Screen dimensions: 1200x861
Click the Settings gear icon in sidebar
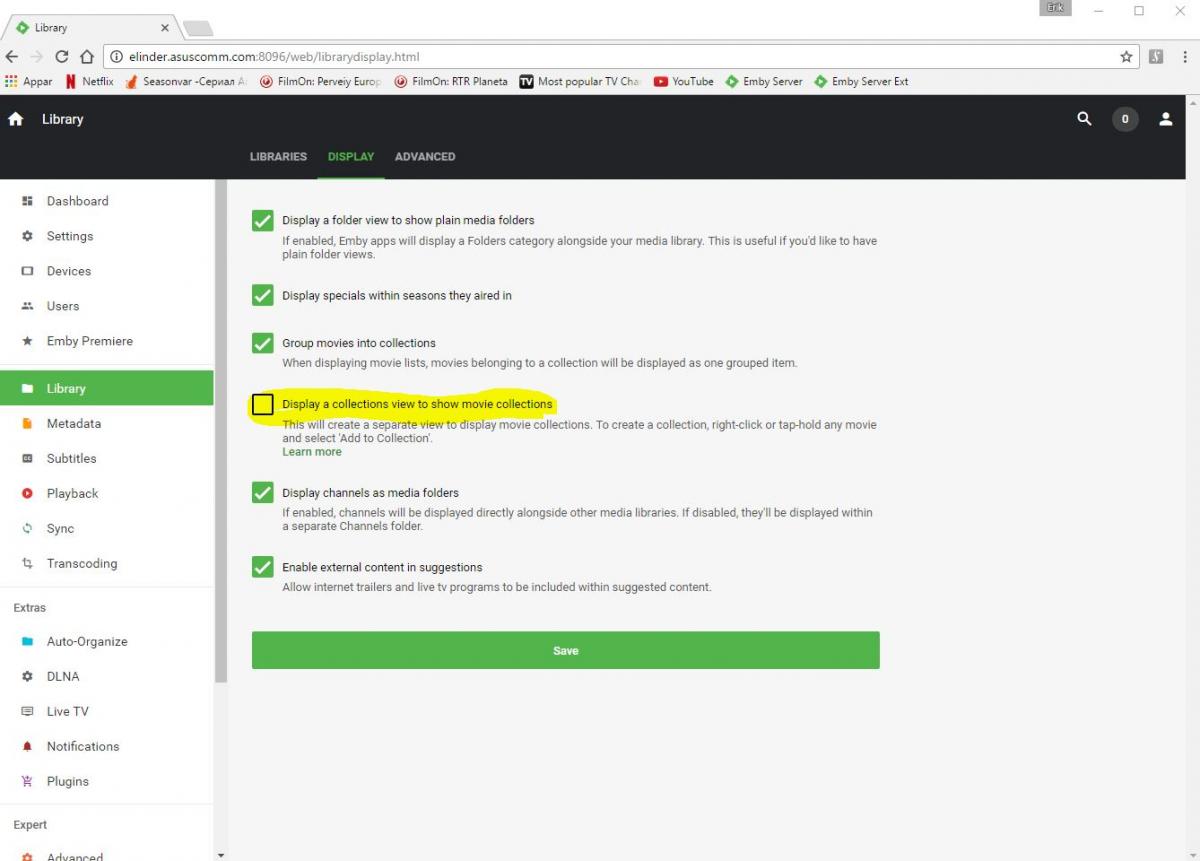pyautogui.click(x=28, y=236)
